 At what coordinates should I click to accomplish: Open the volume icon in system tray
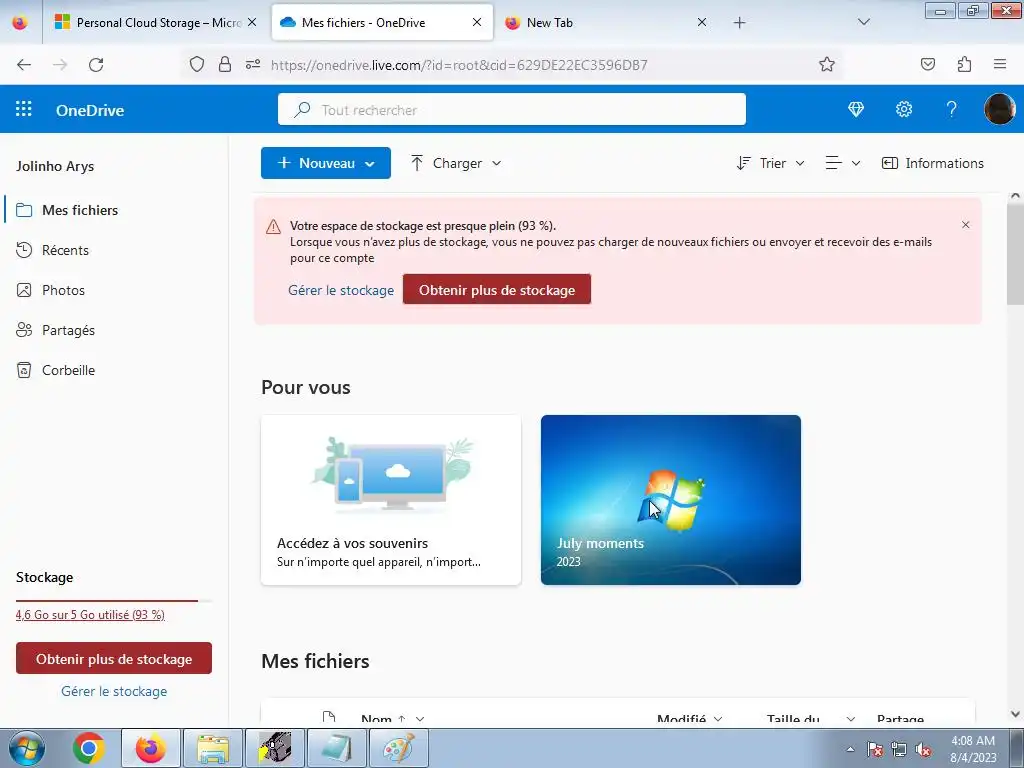[x=923, y=749]
